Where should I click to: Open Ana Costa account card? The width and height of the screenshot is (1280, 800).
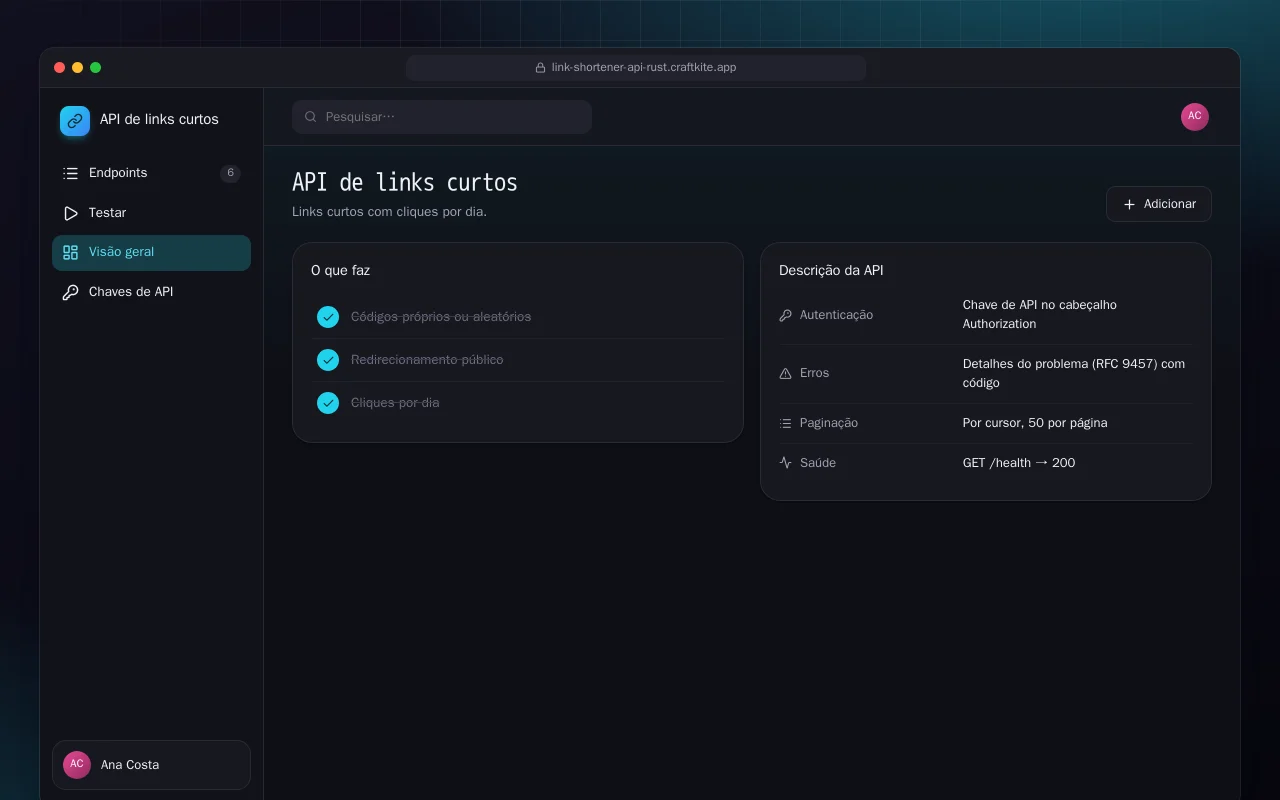[151, 765]
